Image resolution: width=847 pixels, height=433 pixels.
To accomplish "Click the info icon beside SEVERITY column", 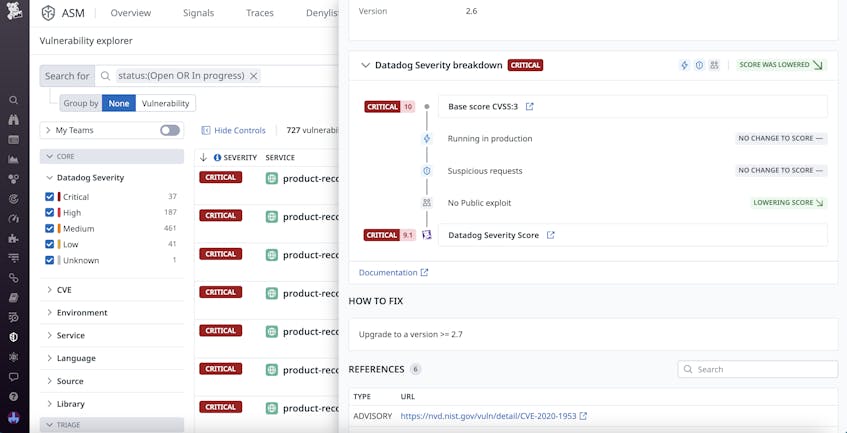I will click(217, 158).
